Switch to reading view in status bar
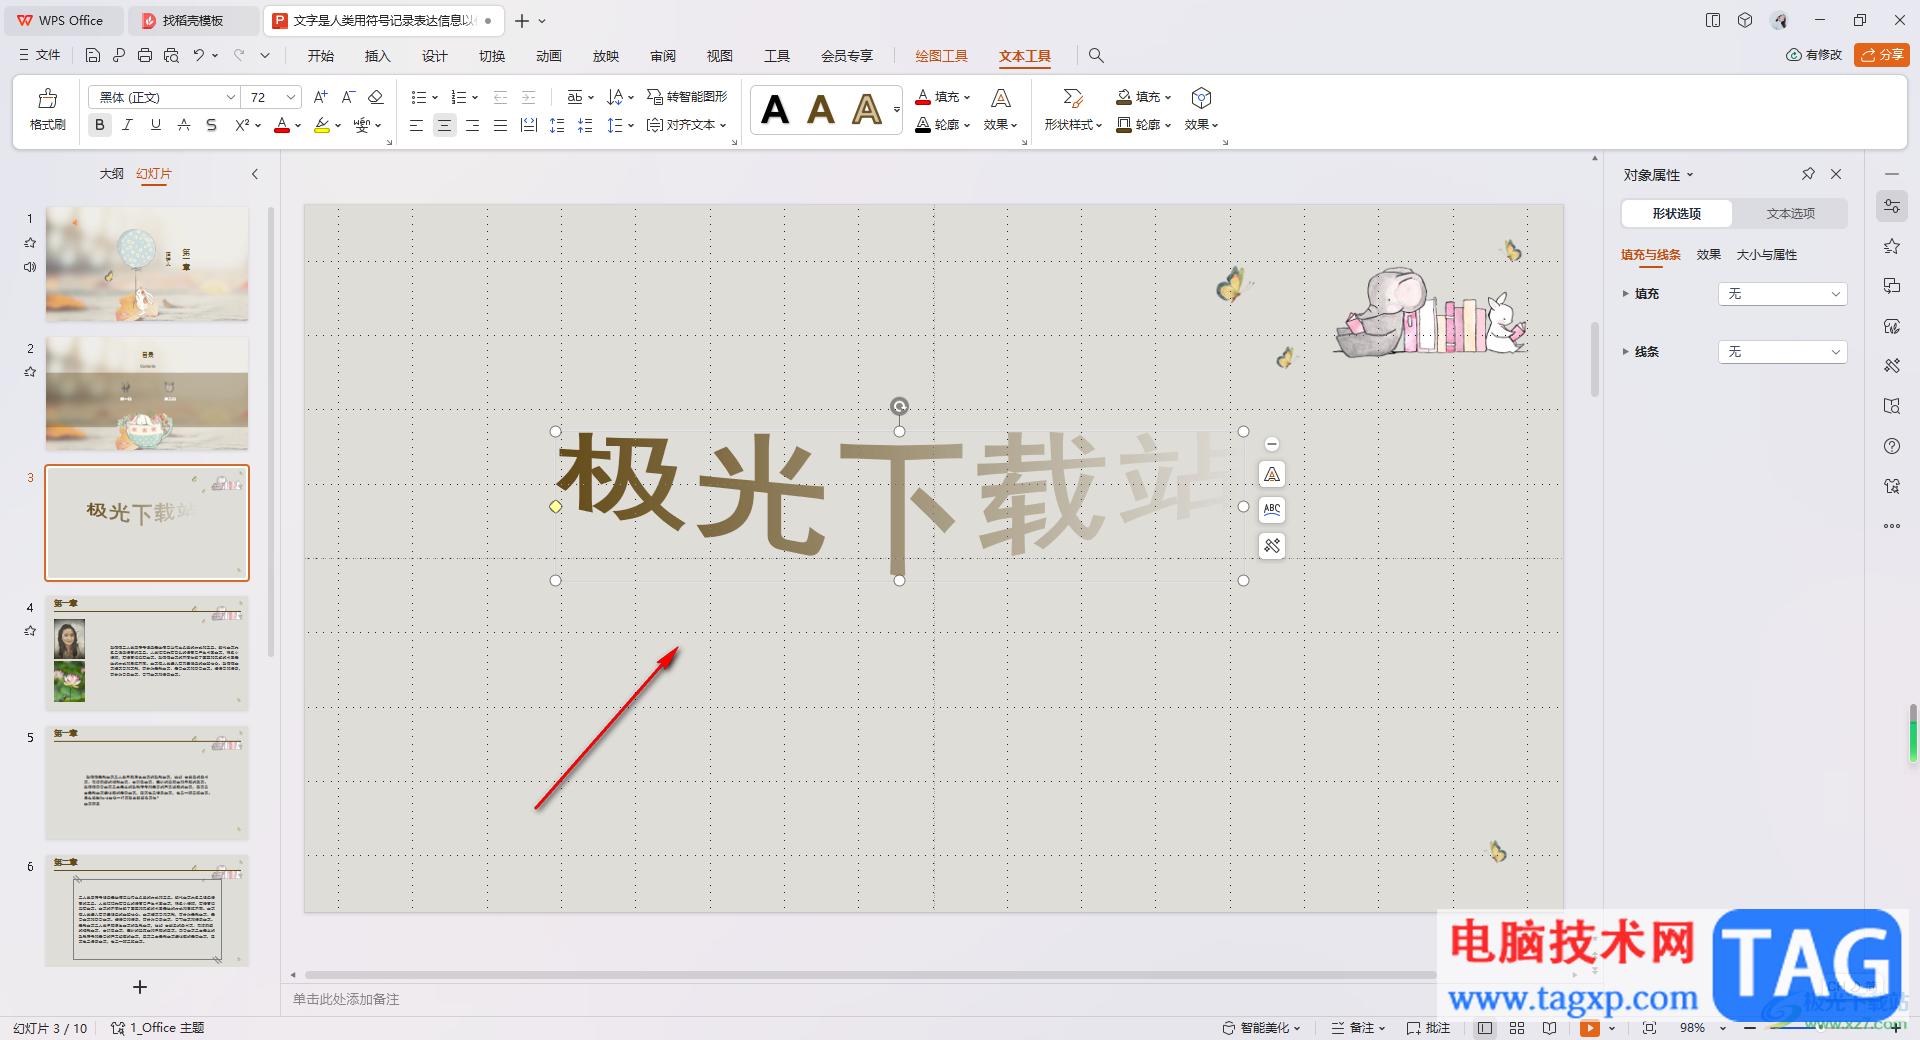The image size is (1920, 1040). 1549,1028
